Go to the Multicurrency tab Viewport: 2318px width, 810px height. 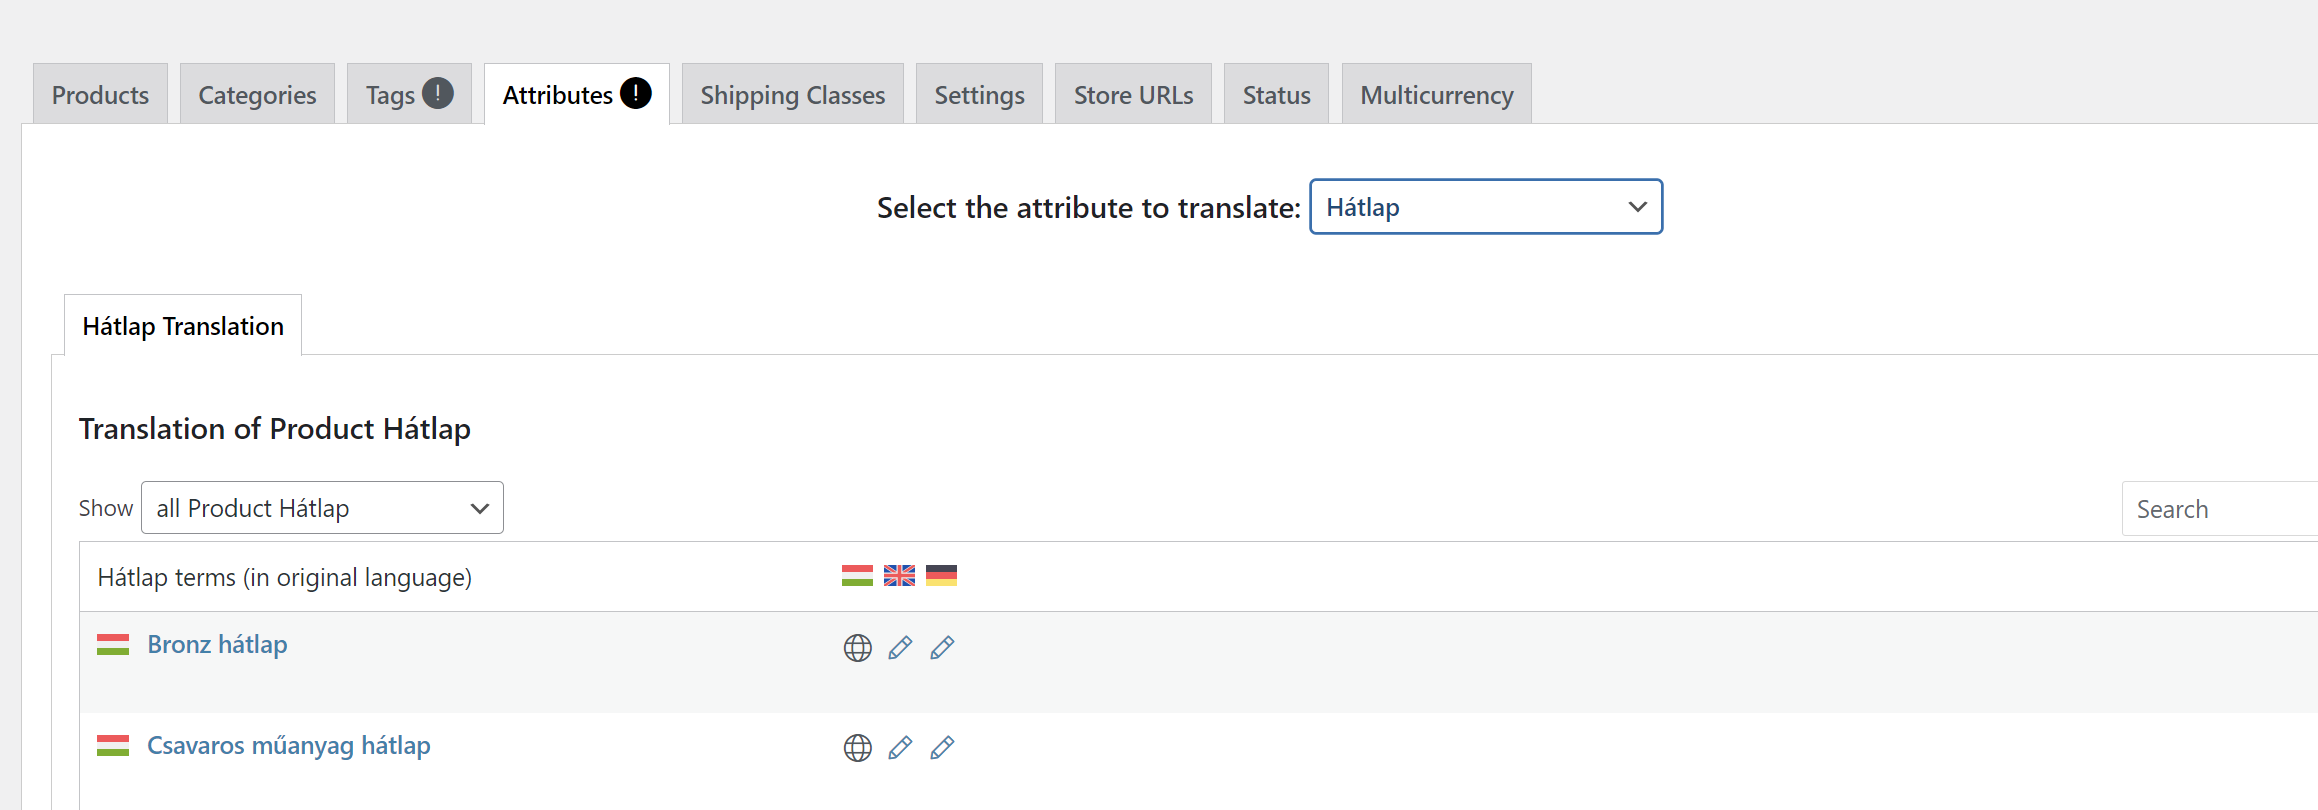click(1436, 95)
